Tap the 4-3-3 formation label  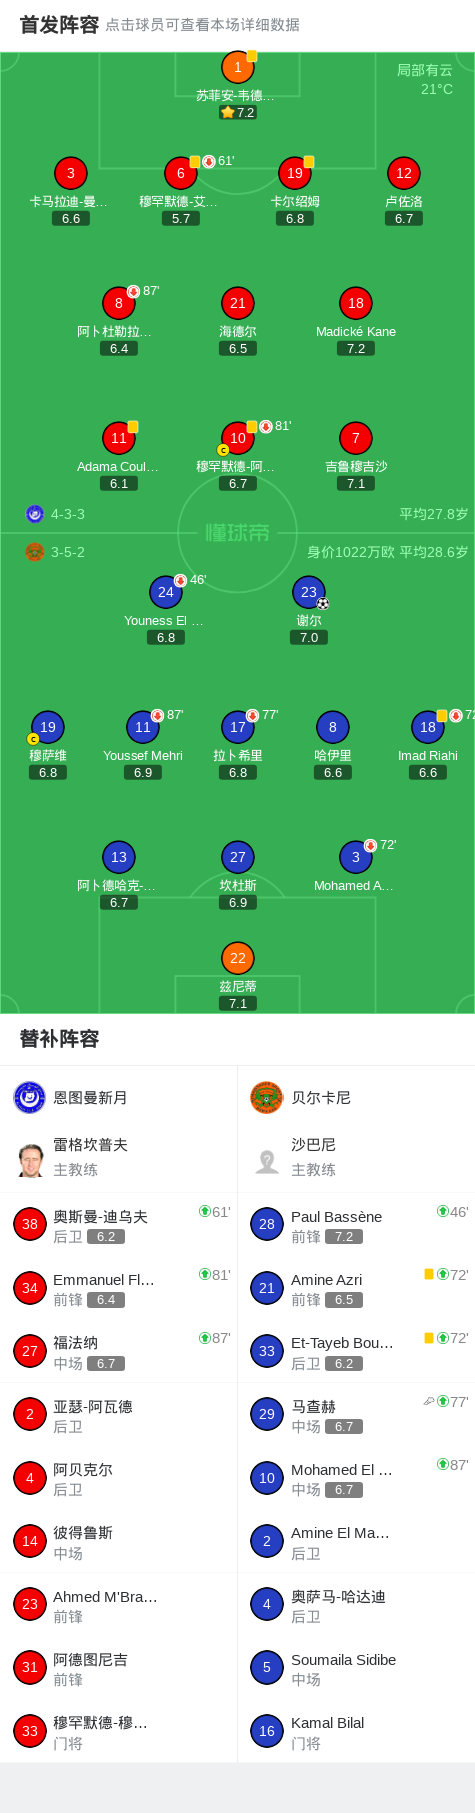pos(68,514)
